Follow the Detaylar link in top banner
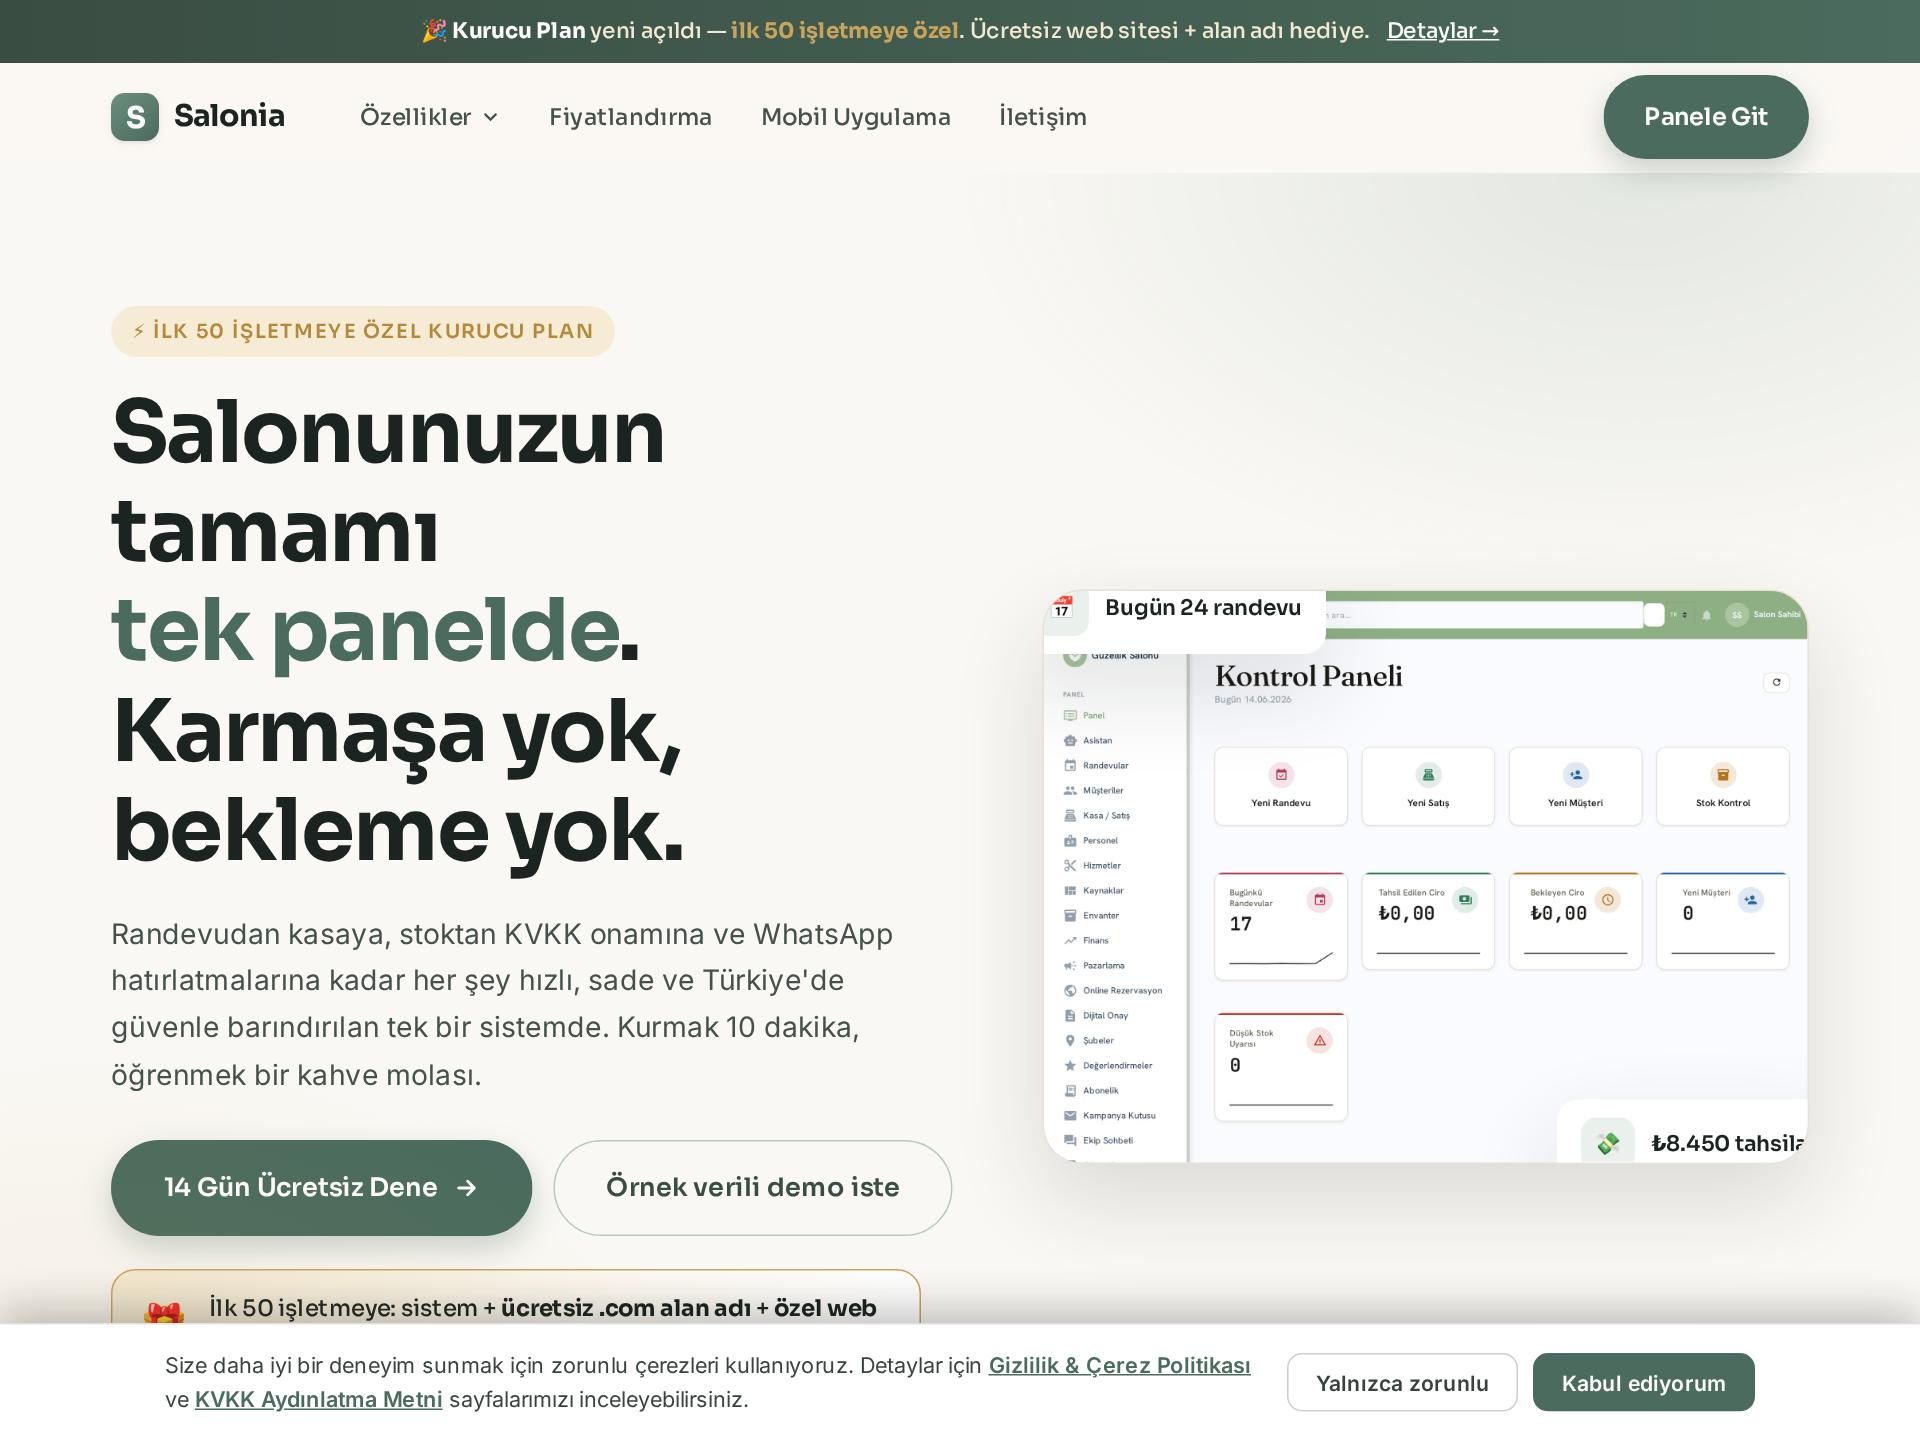Viewport: 1920px width, 1440px height. 1443,31
